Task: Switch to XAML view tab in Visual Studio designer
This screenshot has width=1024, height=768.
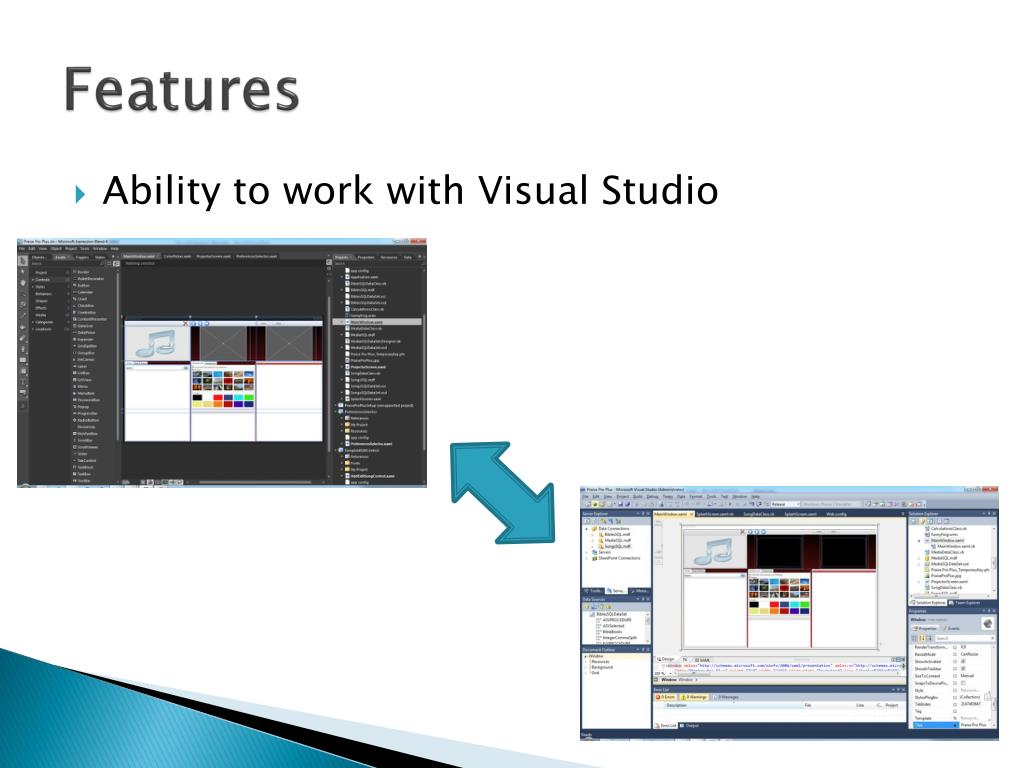Action: tap(703, 660)
